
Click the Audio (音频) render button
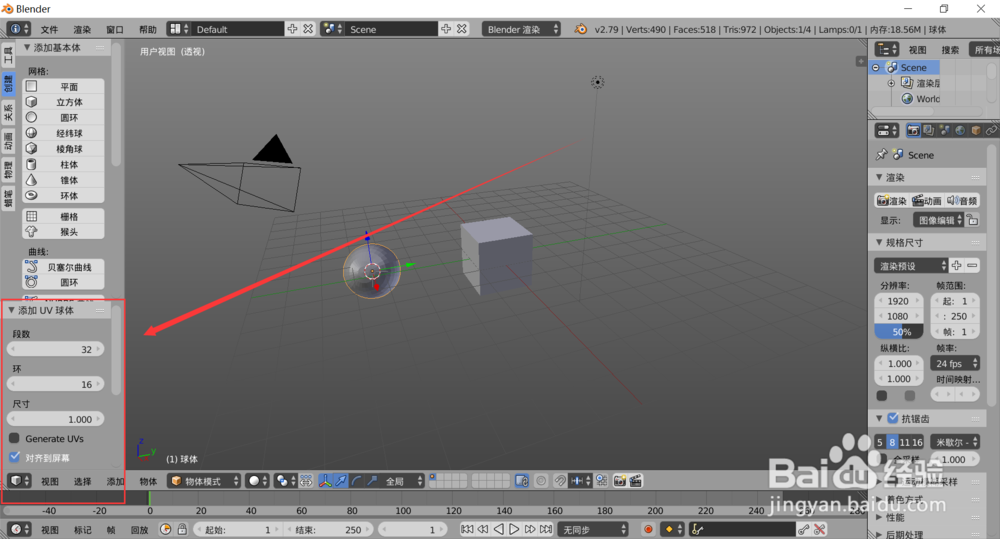pyautogui.click(x=962, y=201)
